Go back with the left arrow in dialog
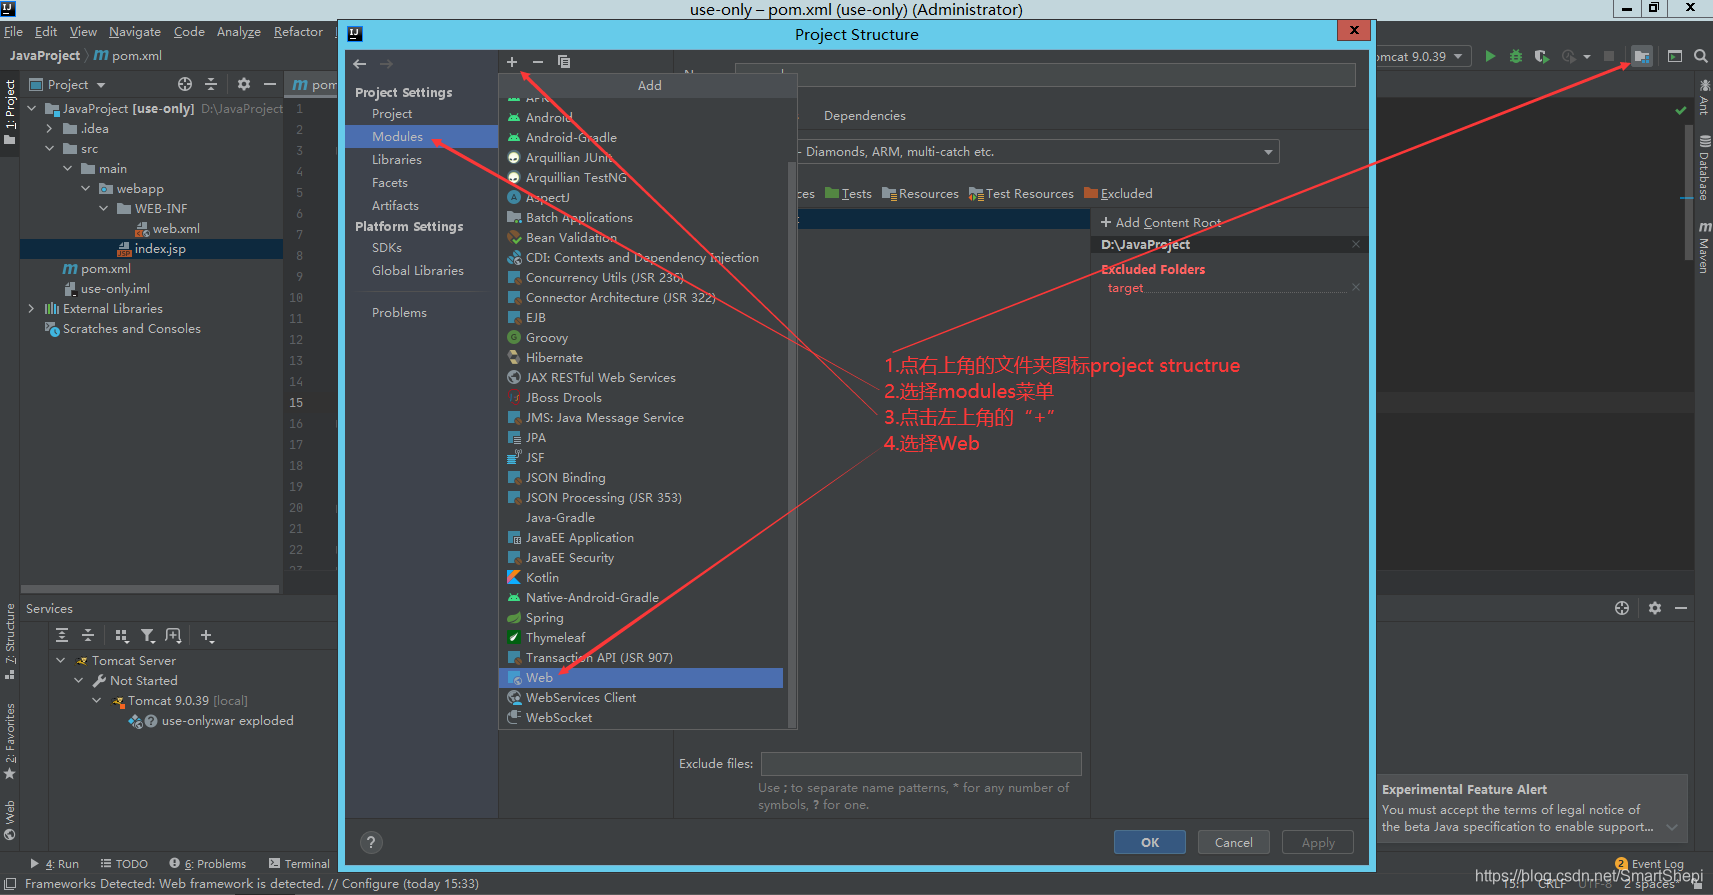The height and width of the screenshot is (895, 1713). tap(360, 63)
